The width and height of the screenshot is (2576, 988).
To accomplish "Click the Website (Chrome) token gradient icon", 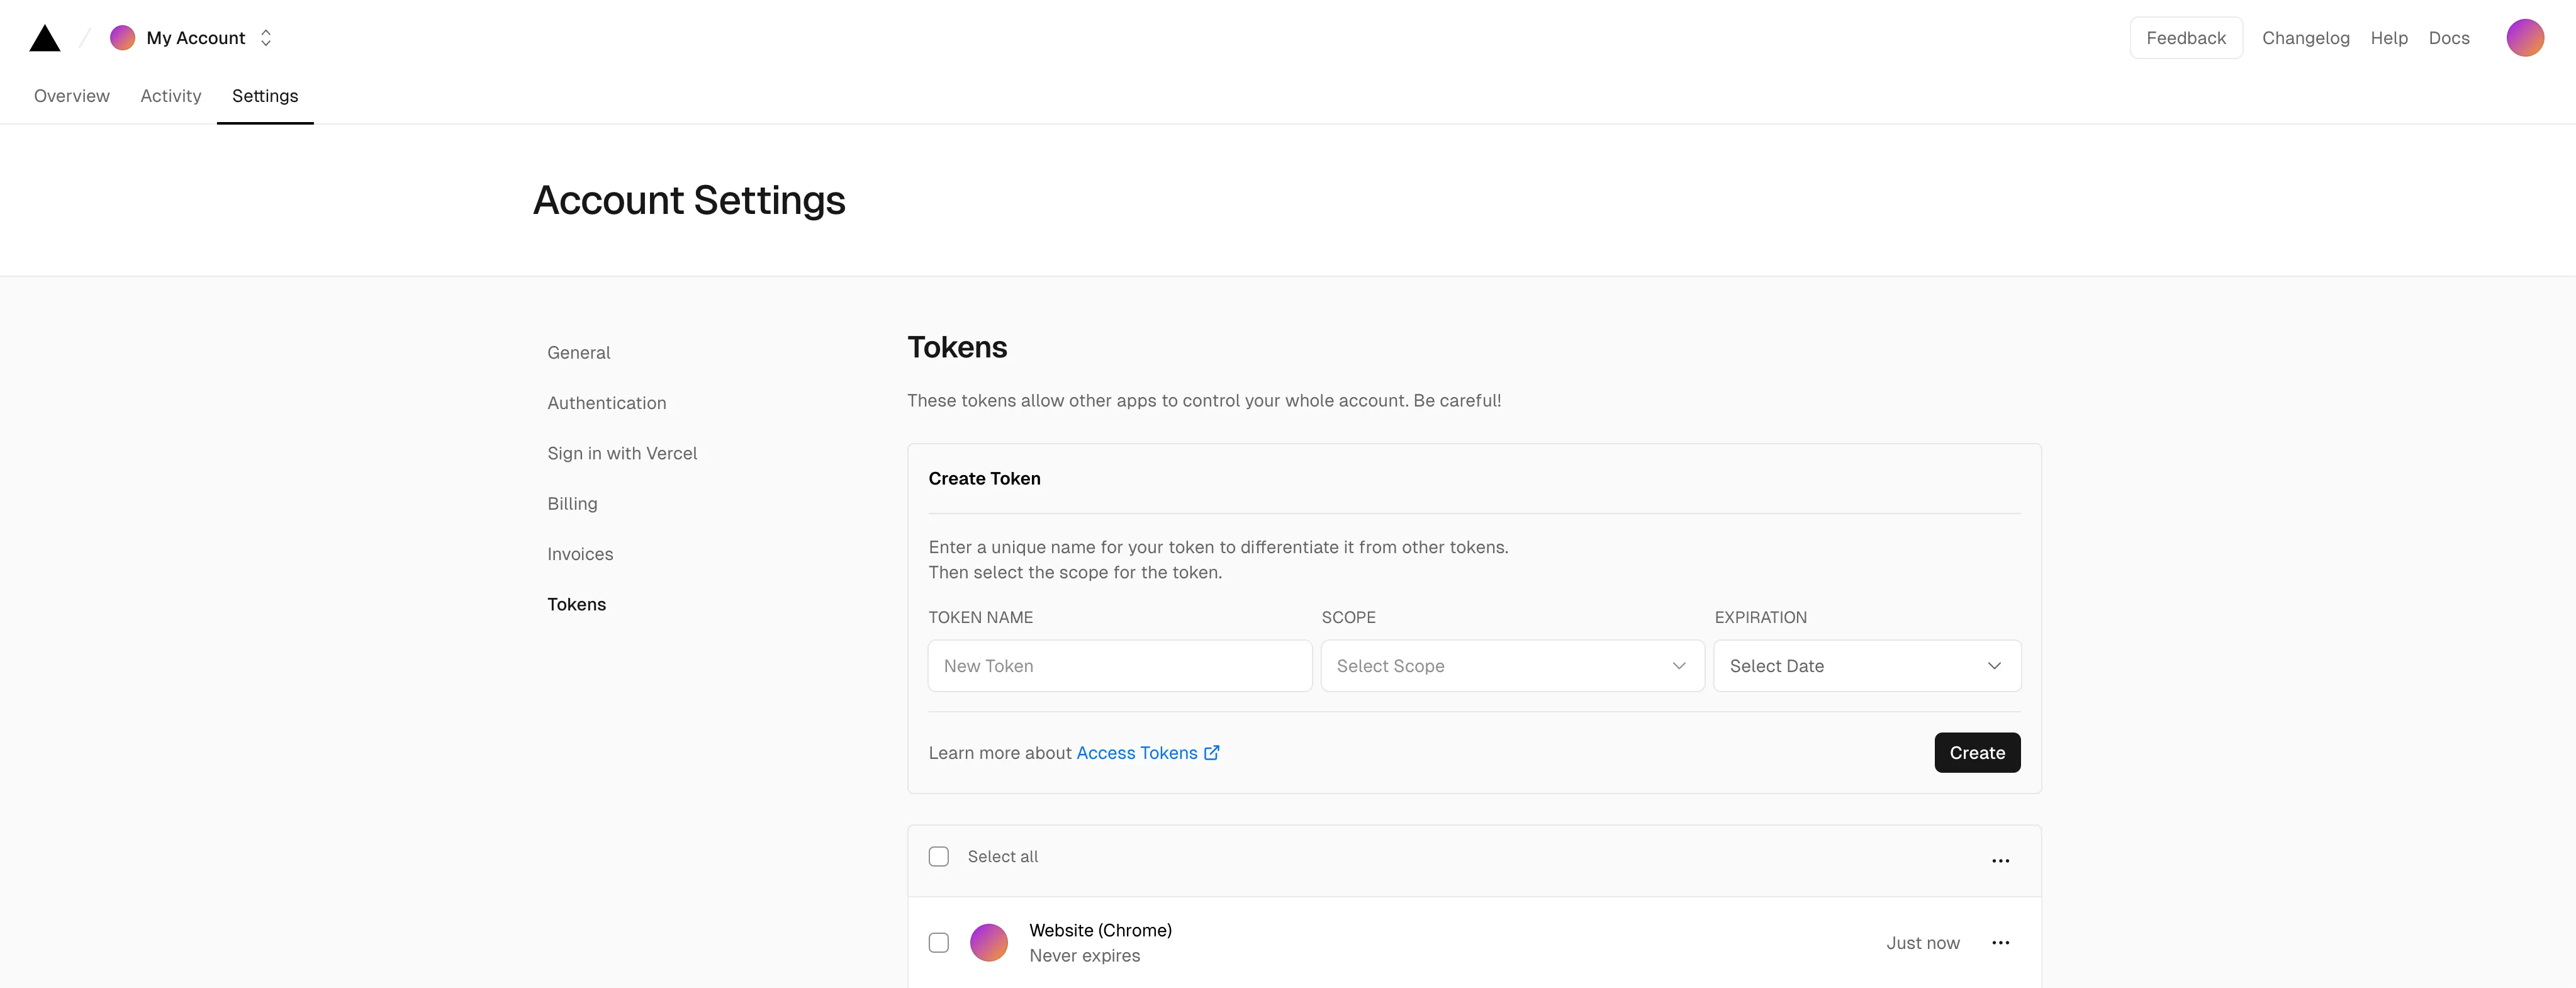I will pyautogui.click(x=989, y=942).
